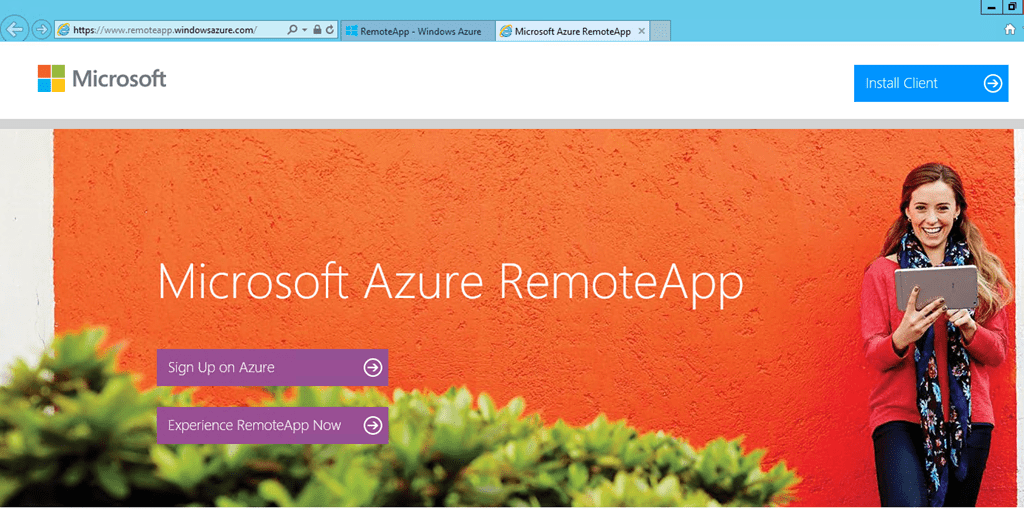Switch to RemoteApp - Windows Azure tab
This screenshot has width=1024, height=515.
[x=417, y=31]
